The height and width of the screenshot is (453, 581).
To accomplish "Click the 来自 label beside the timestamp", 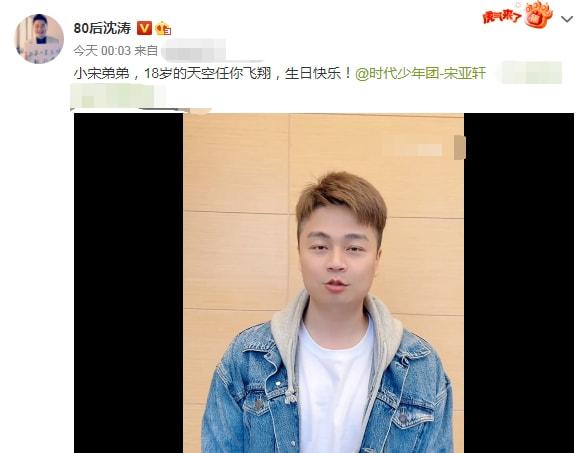I will 146,51.
